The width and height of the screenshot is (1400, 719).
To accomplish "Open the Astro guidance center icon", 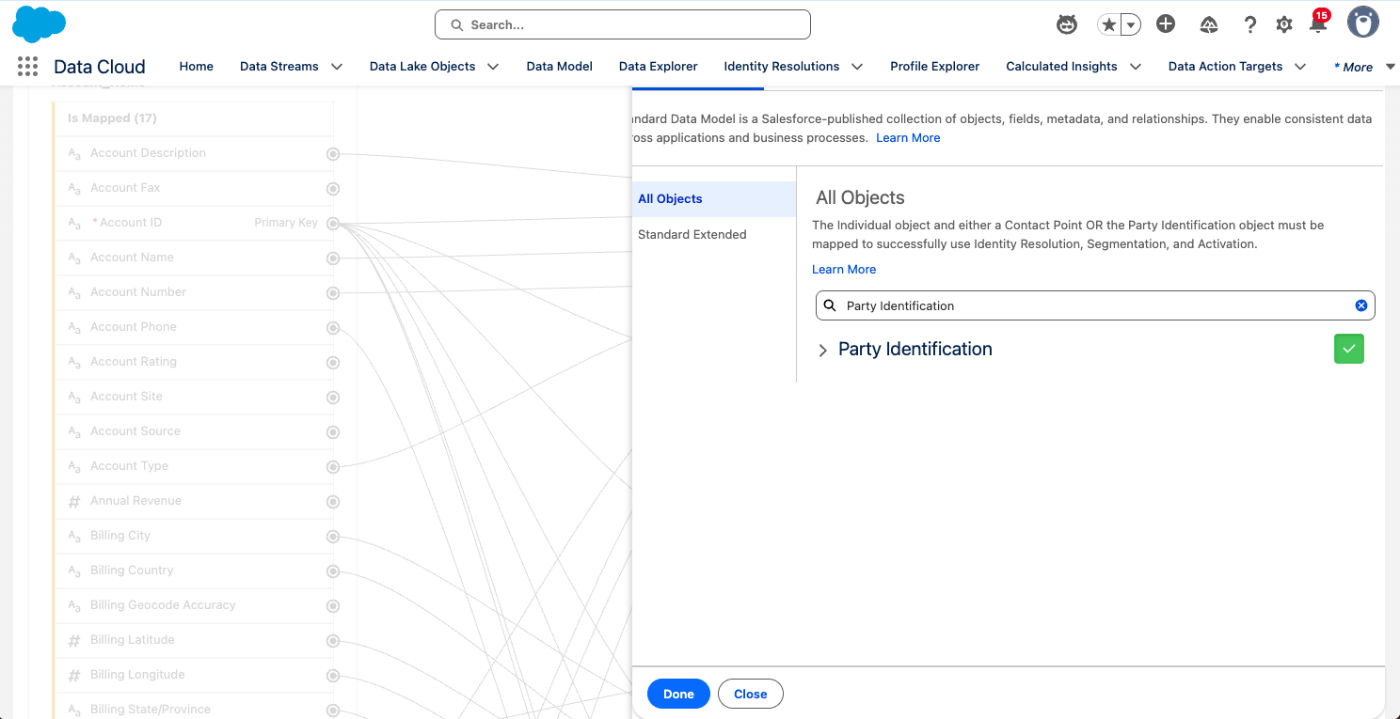I will coord(1067,24).
